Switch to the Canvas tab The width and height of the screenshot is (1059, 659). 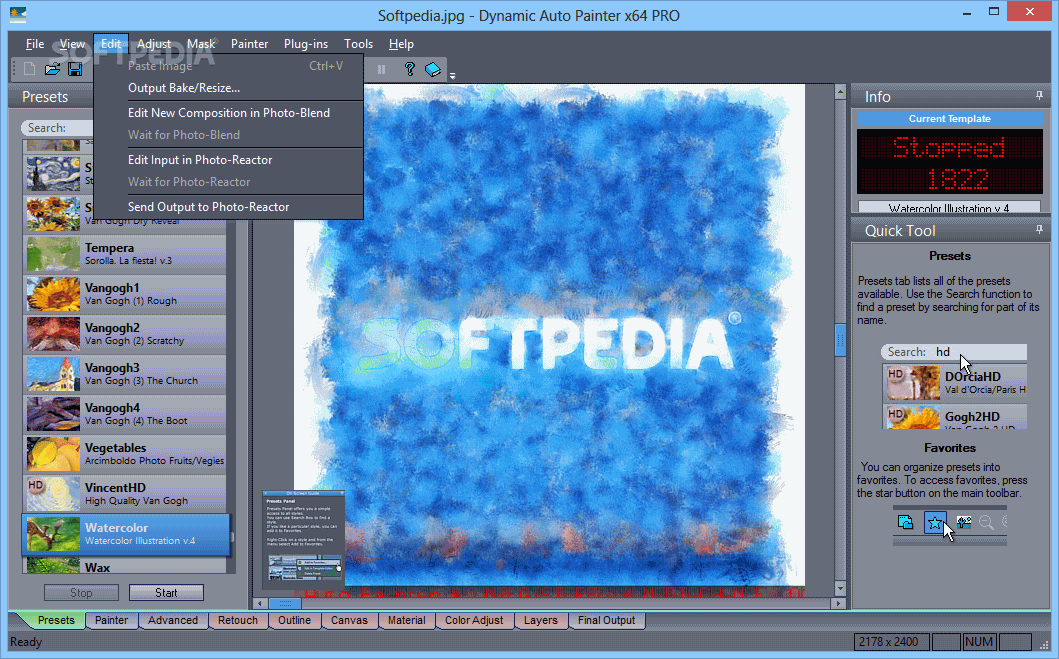349,620
